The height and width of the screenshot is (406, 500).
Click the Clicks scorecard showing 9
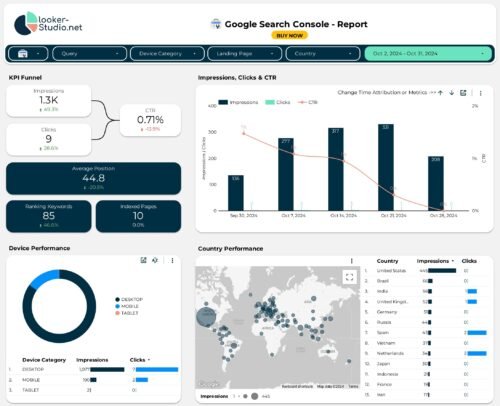(49, 139)
